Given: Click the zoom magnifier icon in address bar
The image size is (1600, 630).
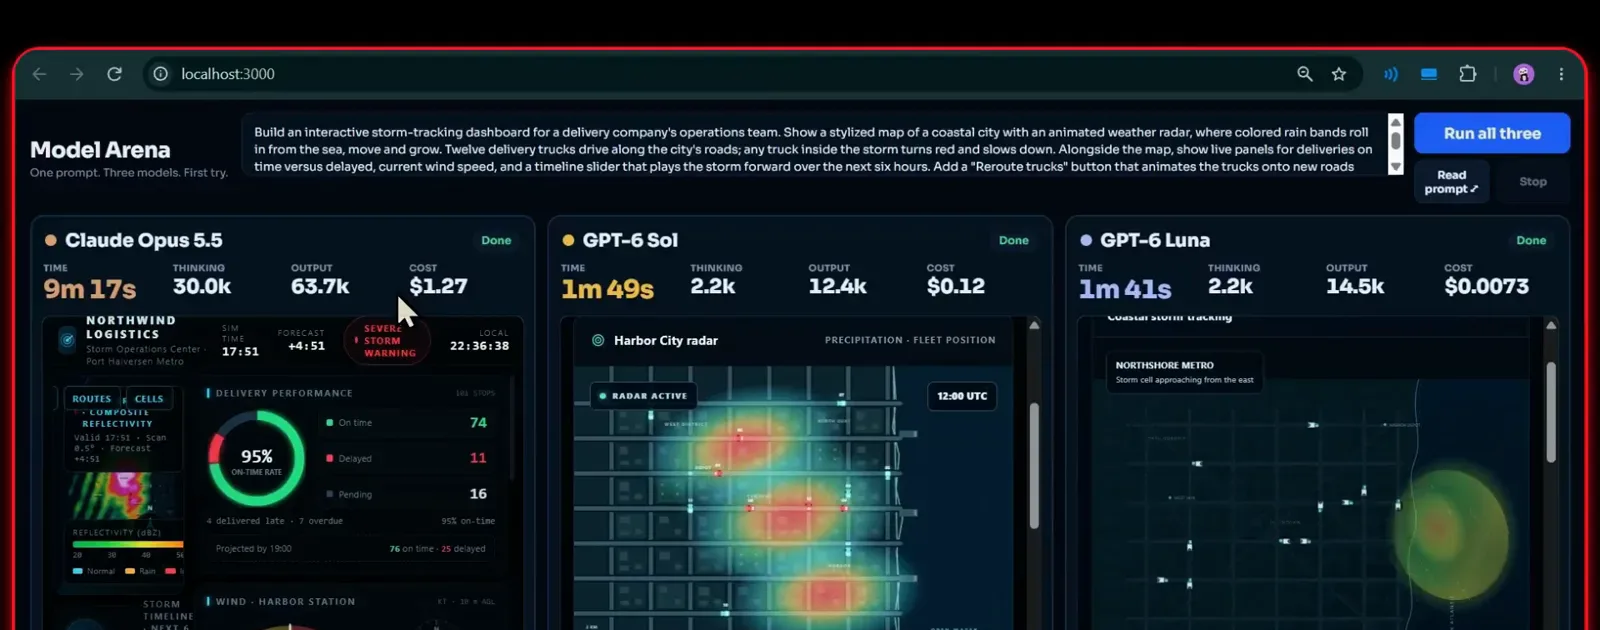Looking at the screenshot, I should 1305,74.
